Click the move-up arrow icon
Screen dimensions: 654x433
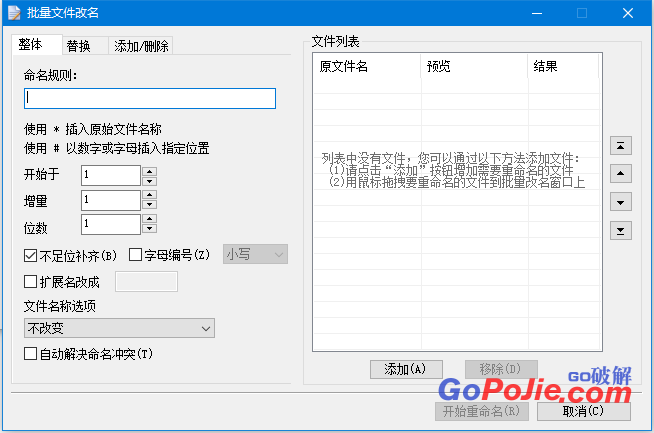621,174
